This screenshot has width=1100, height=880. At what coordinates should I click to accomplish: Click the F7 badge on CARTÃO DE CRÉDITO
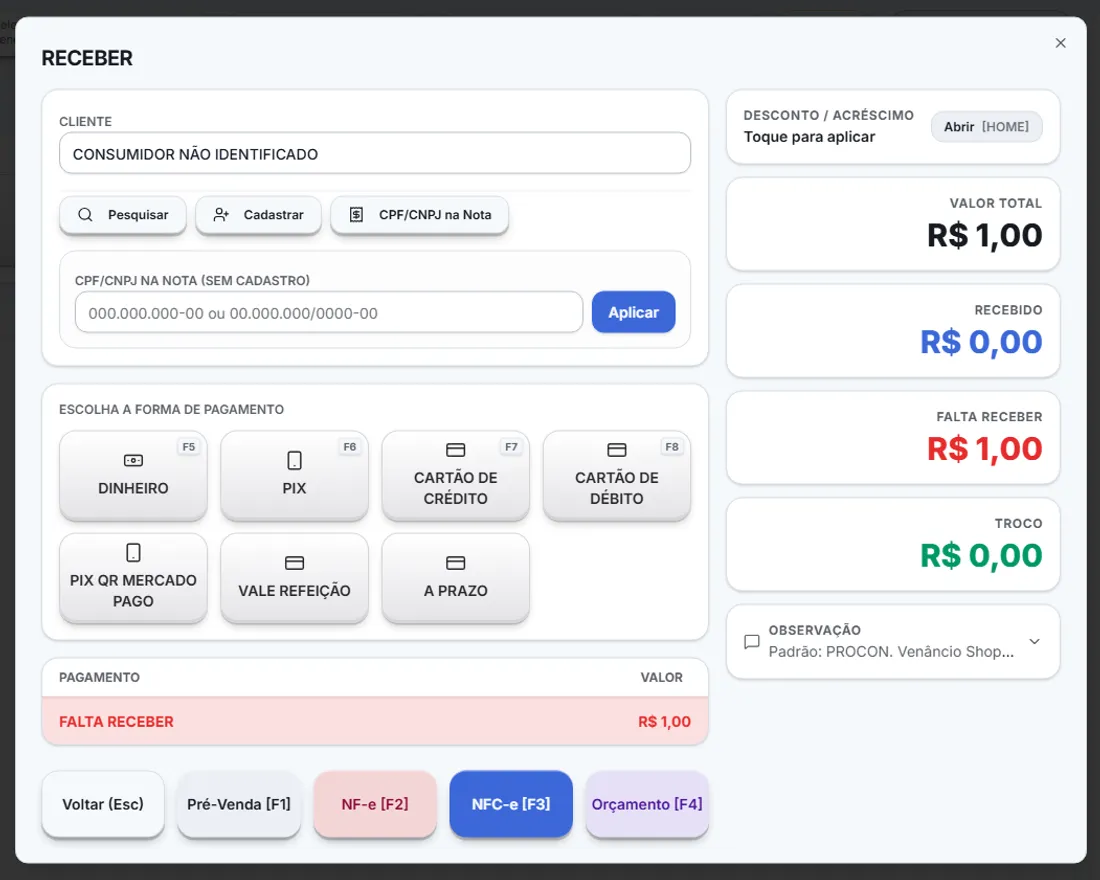point(511,447)
